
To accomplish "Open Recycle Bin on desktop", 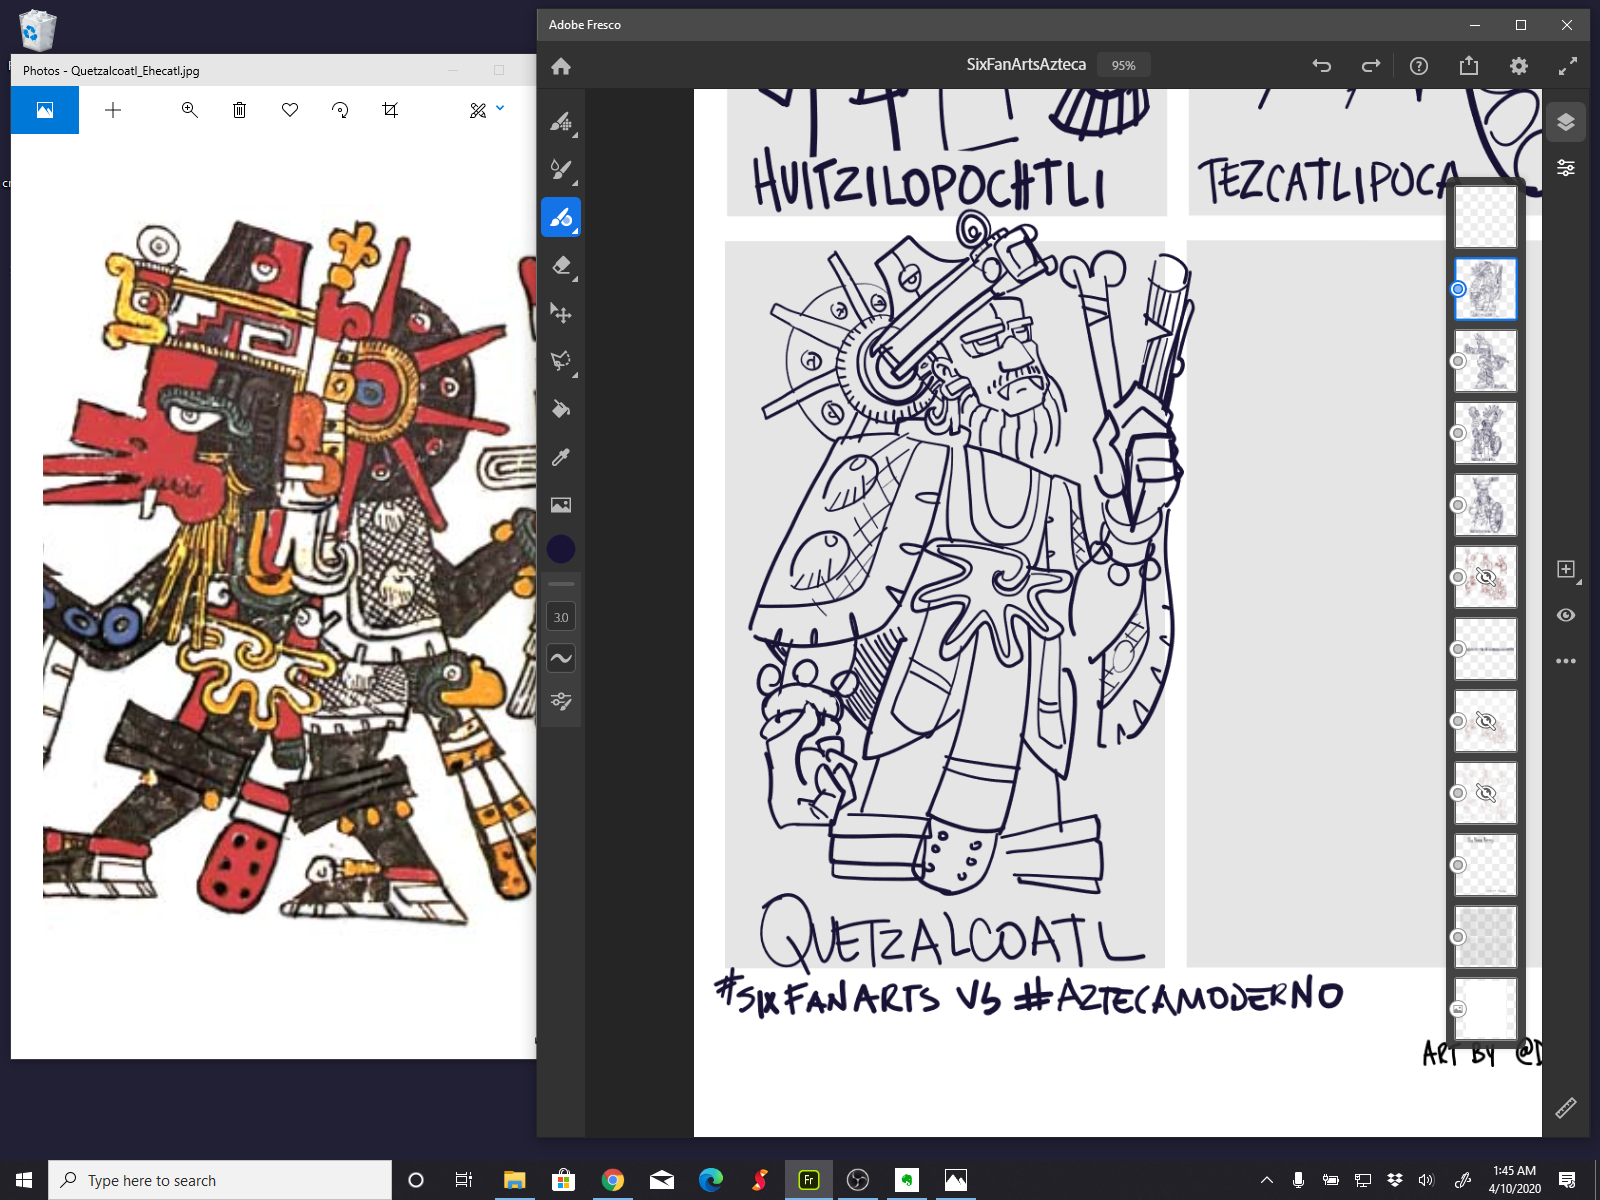I will click(36, 30).
